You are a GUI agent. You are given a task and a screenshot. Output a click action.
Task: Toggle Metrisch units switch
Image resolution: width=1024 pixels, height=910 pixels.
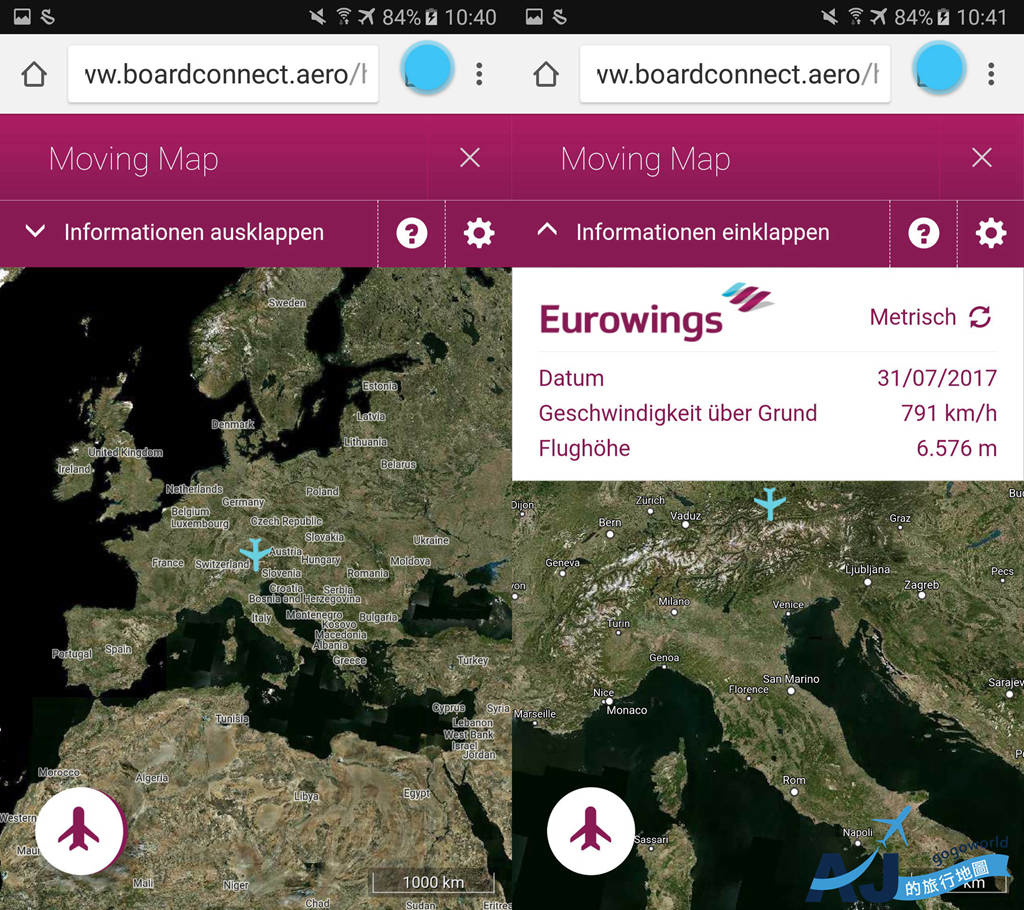click(931, 317)
